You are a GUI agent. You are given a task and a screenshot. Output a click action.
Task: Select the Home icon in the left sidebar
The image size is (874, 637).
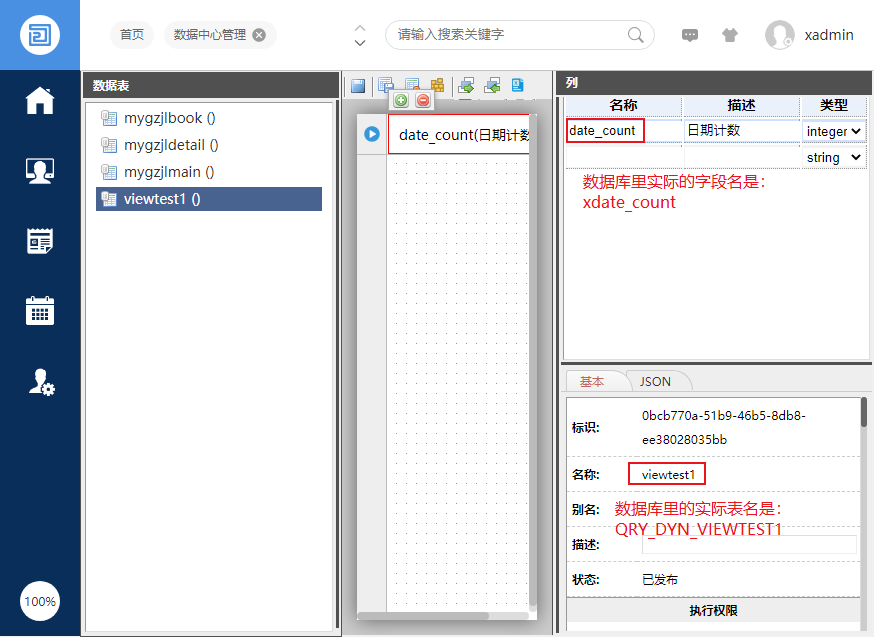click(x=40, y=100)
